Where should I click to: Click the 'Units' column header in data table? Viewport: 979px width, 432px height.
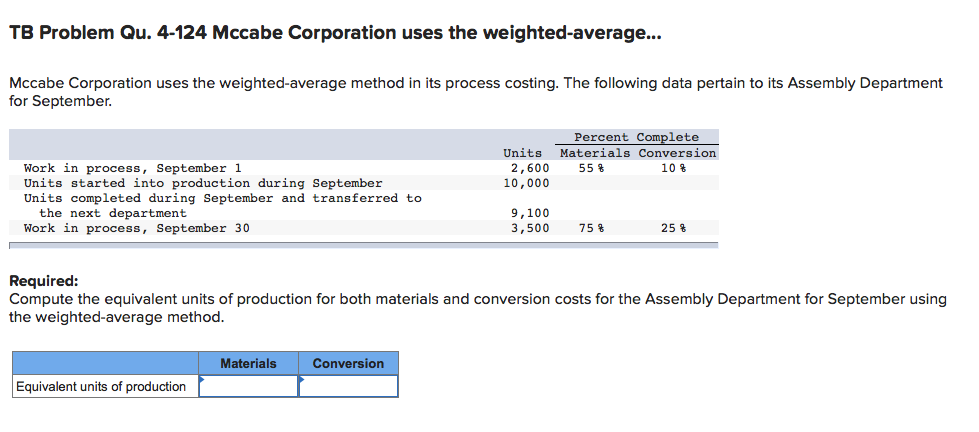click(x=523, y=153)
